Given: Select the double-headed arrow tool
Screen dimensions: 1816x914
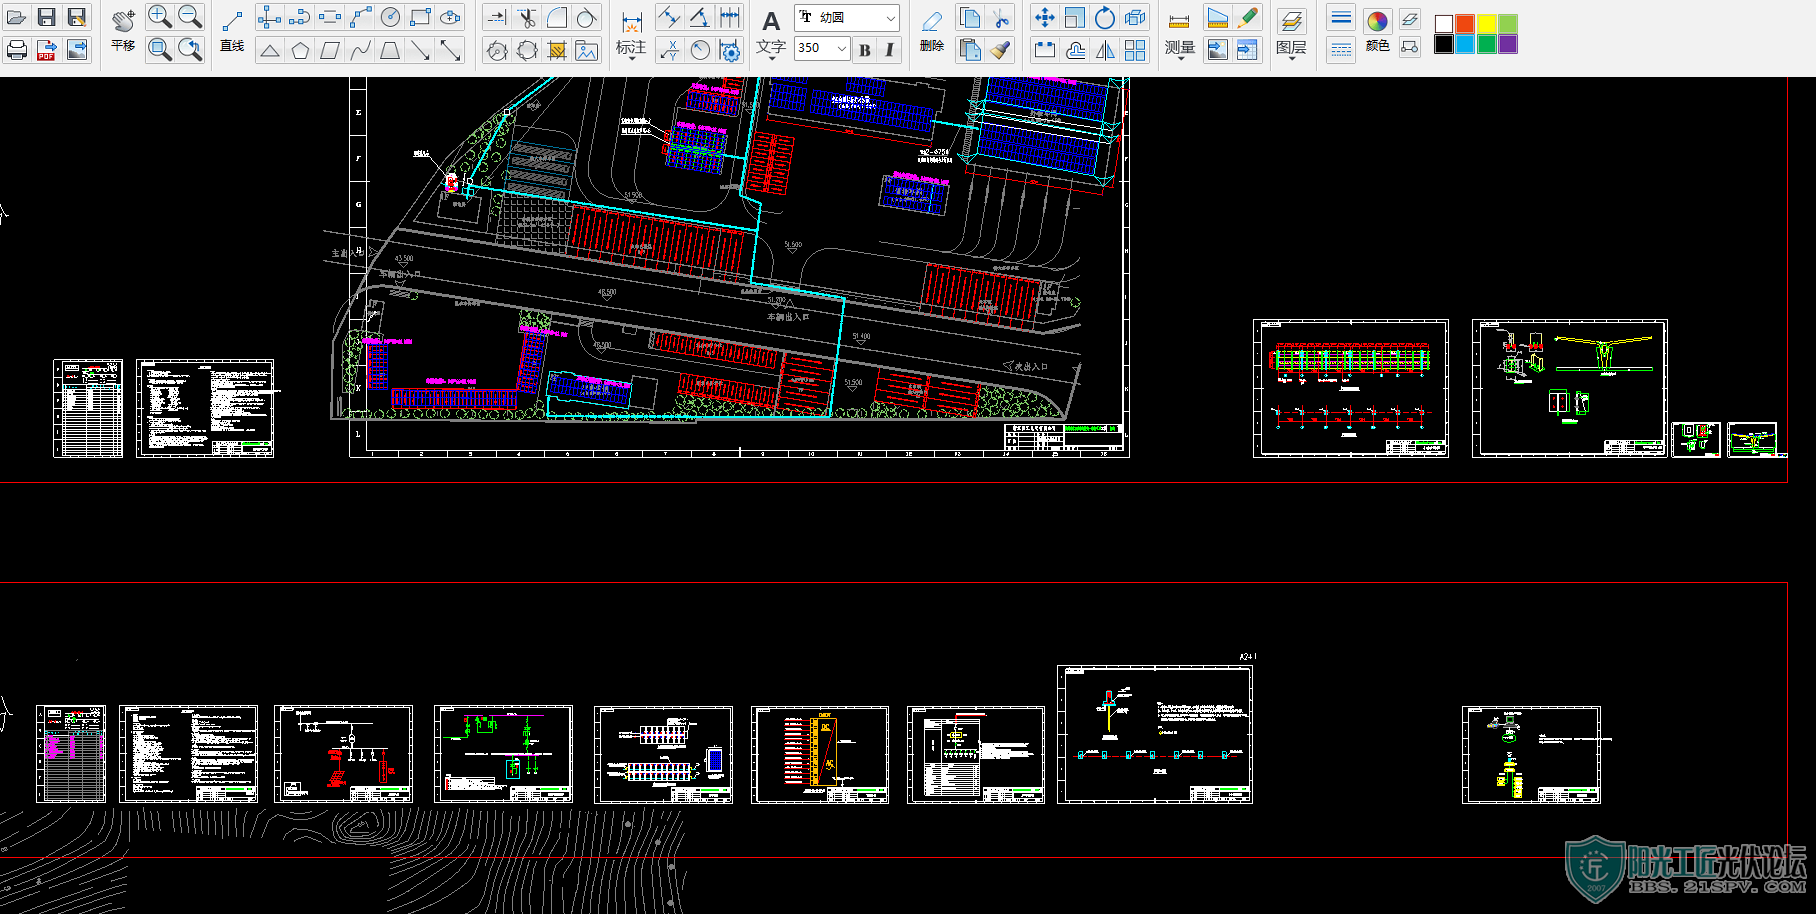Looking at the screenshot, I should 451,50.
